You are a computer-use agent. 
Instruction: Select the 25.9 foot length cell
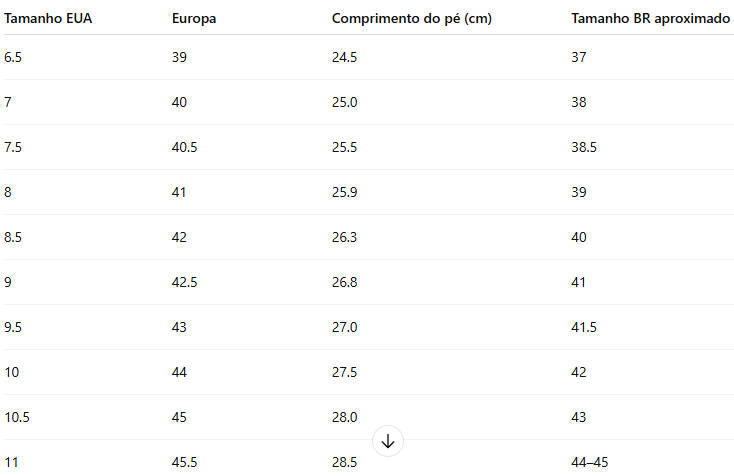point(344,192)
